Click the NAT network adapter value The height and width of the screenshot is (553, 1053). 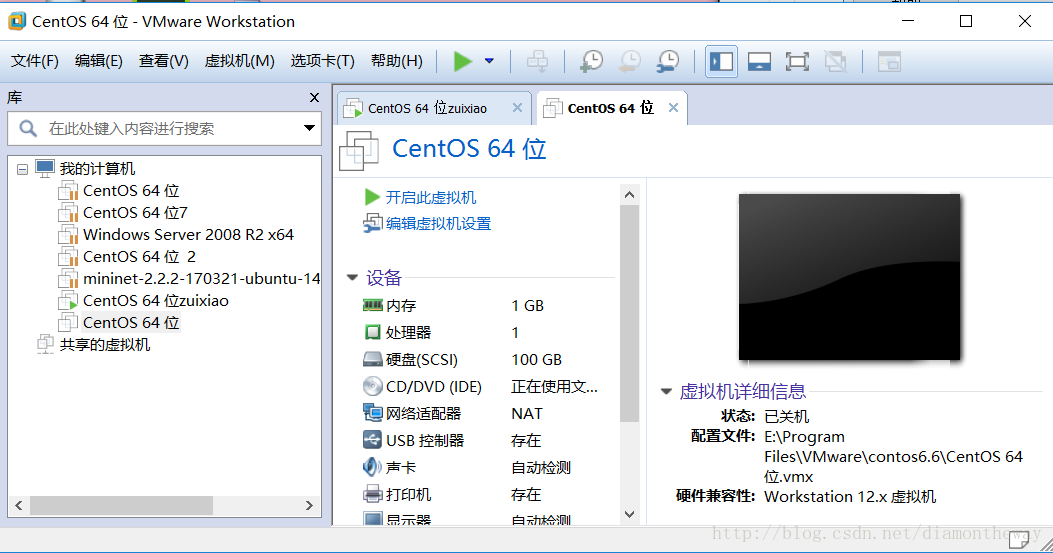coord(526,413)
